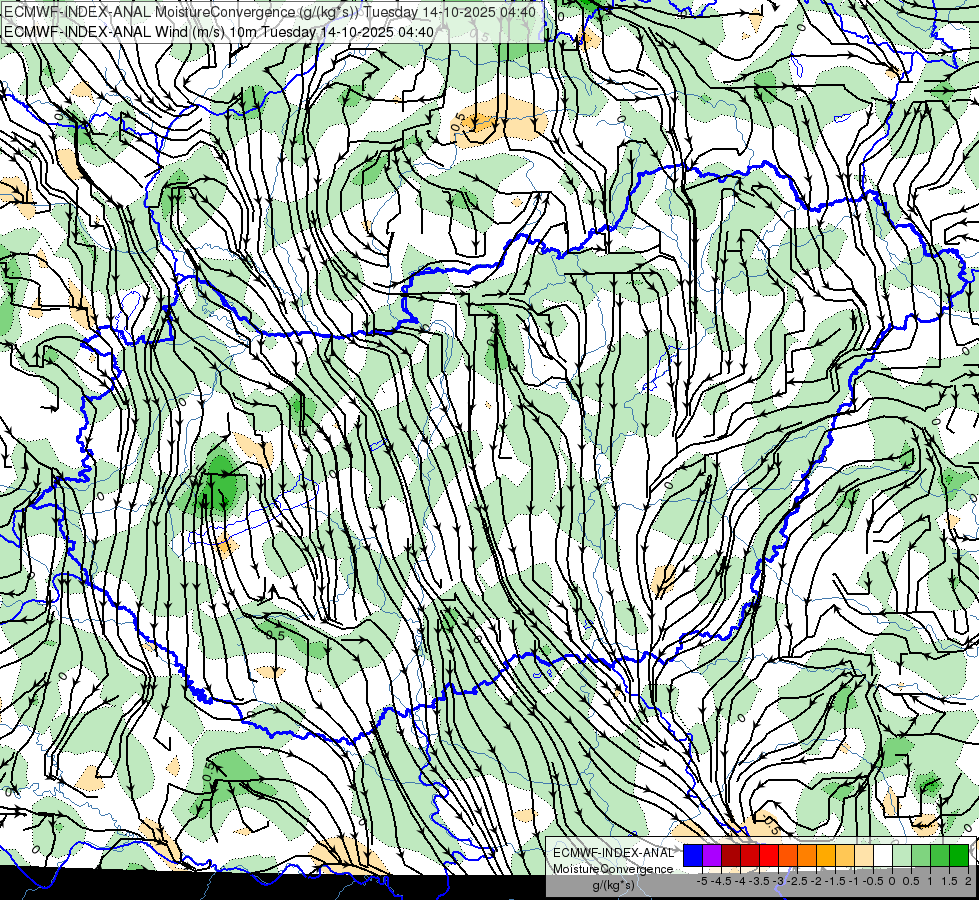Select the medium green swatch between 1 and 1.5
This screenshot has height=900, width=979.
pos(940,855)
